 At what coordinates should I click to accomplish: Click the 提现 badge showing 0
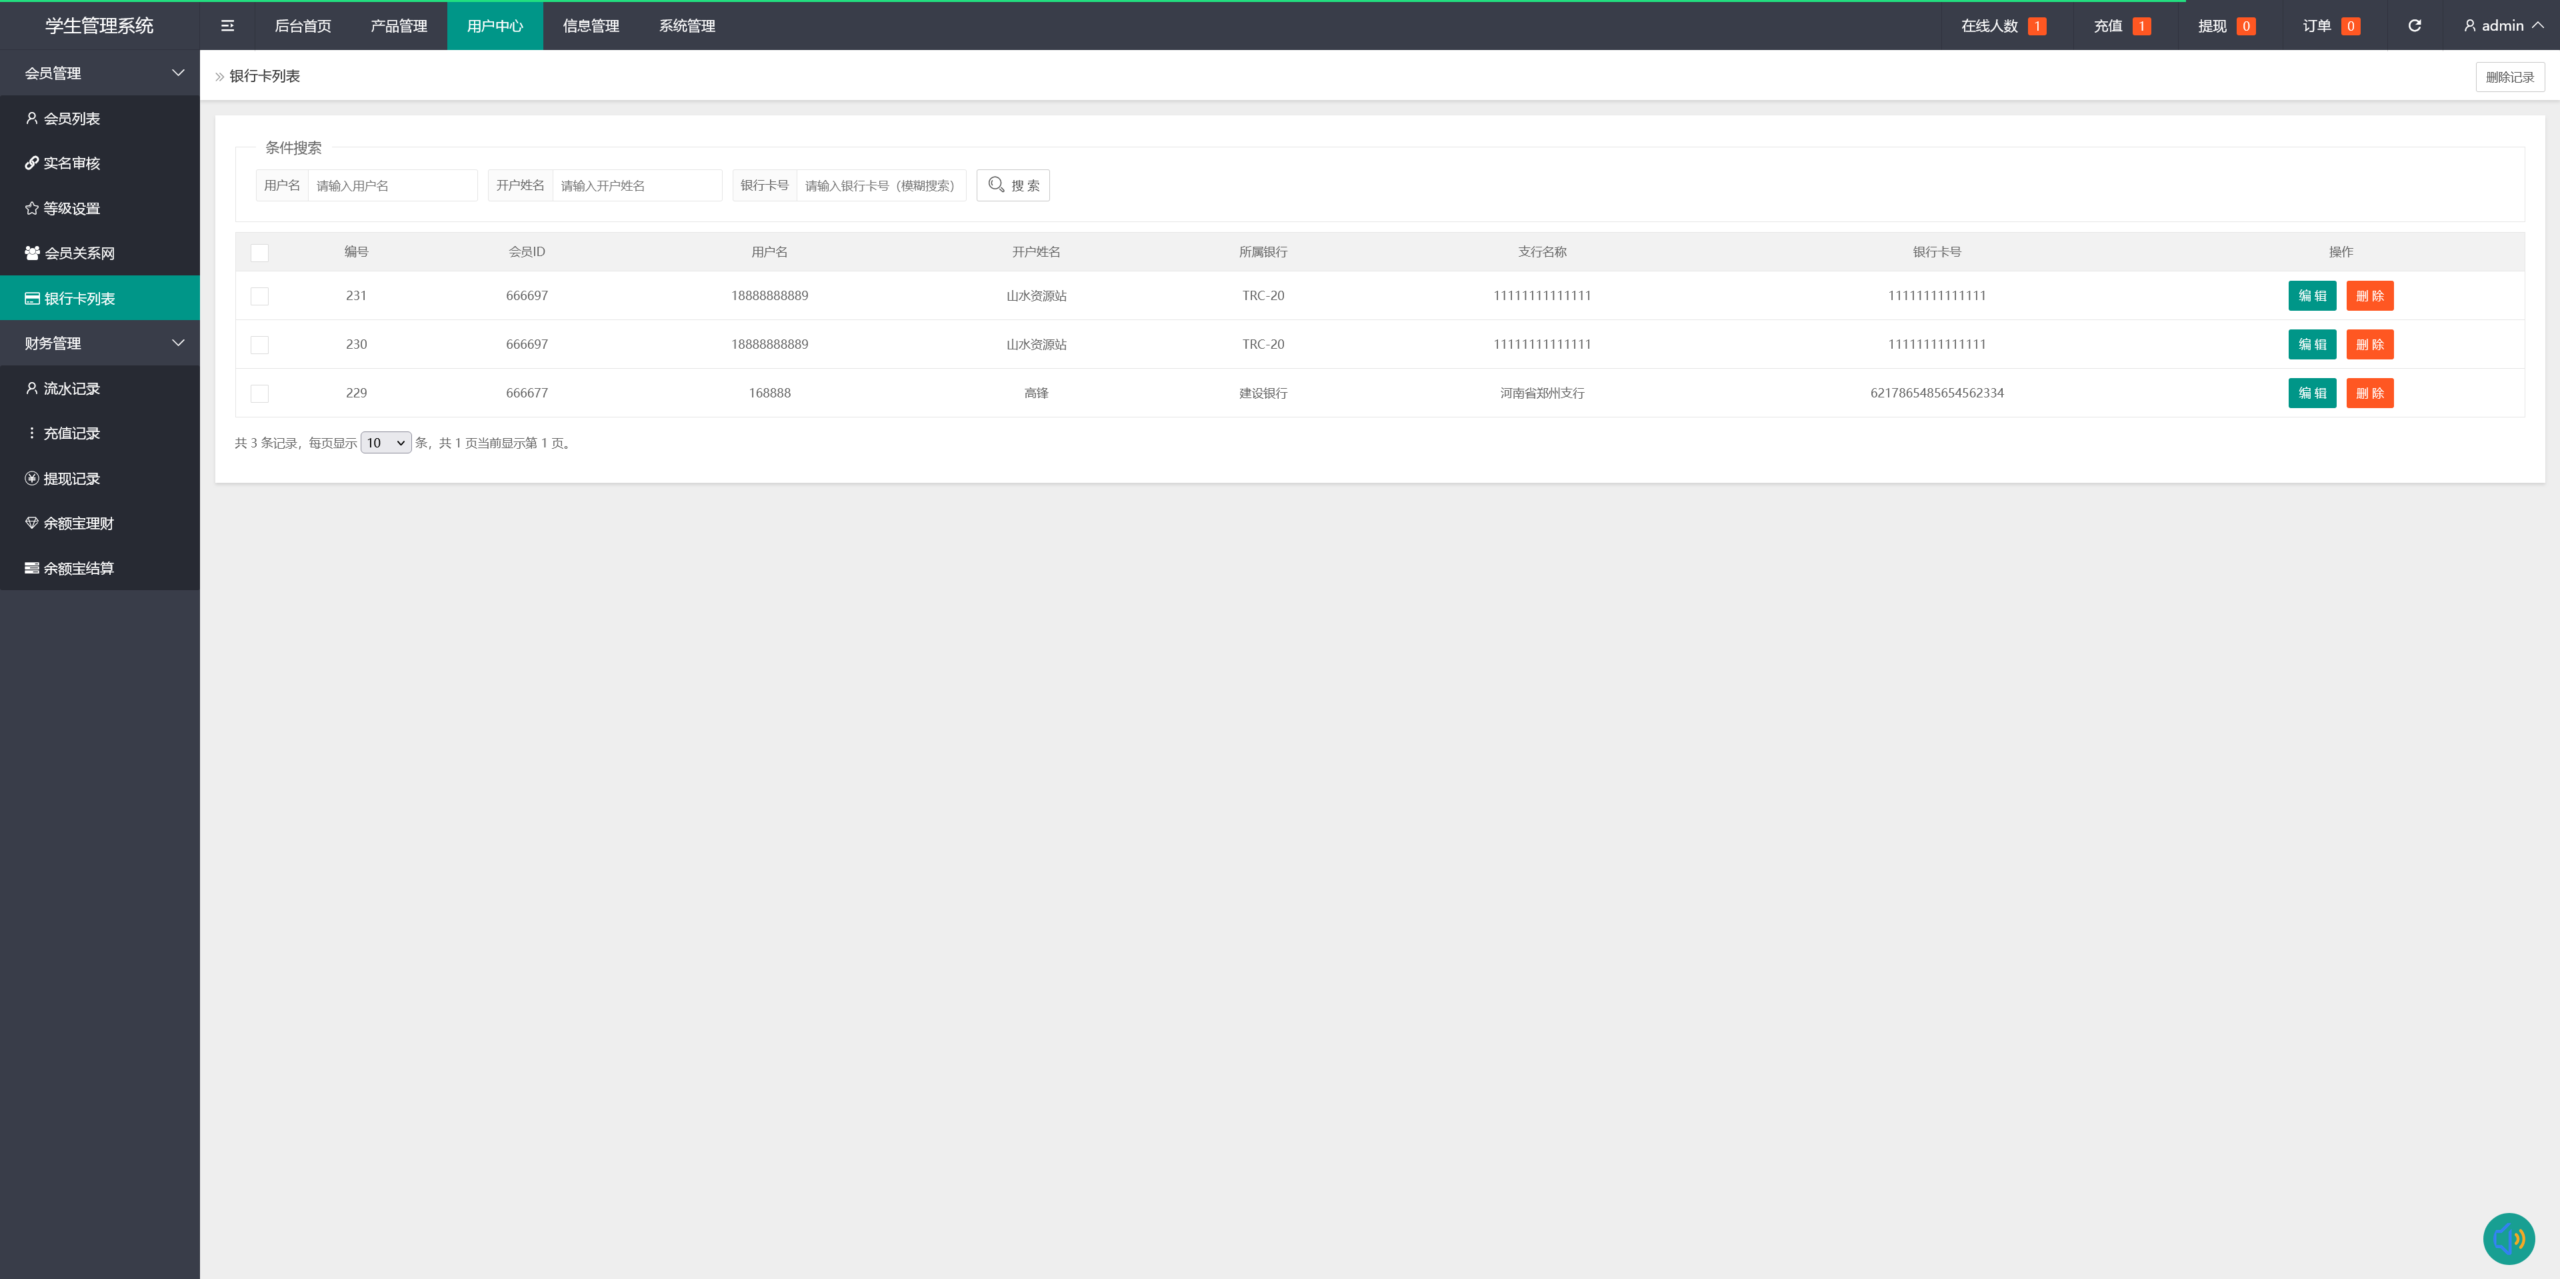(2246, 26)
